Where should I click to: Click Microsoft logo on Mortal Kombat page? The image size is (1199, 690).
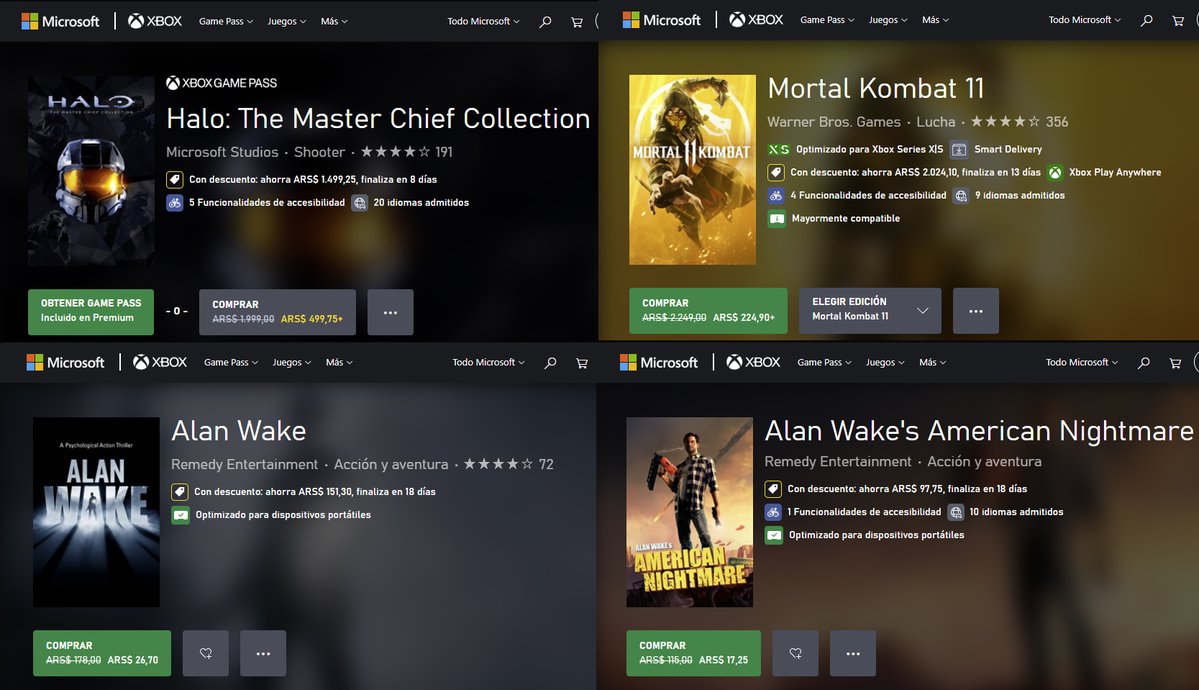coord(661,20)
